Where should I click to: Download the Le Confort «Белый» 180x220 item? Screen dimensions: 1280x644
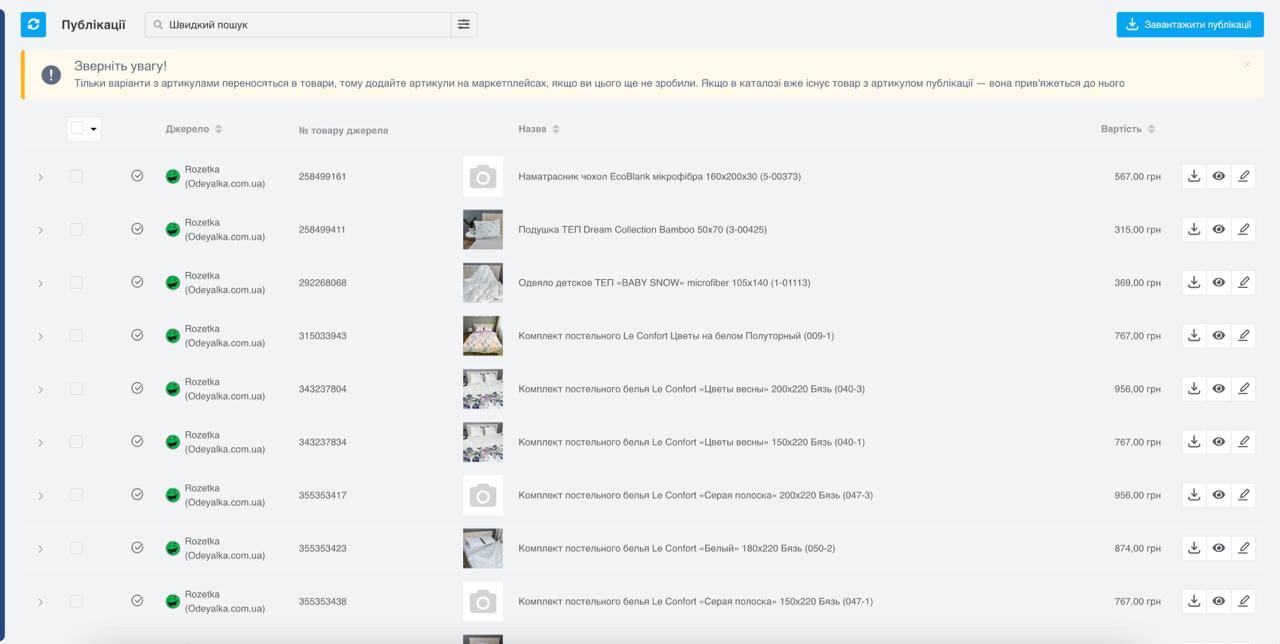pos(1194,548)
